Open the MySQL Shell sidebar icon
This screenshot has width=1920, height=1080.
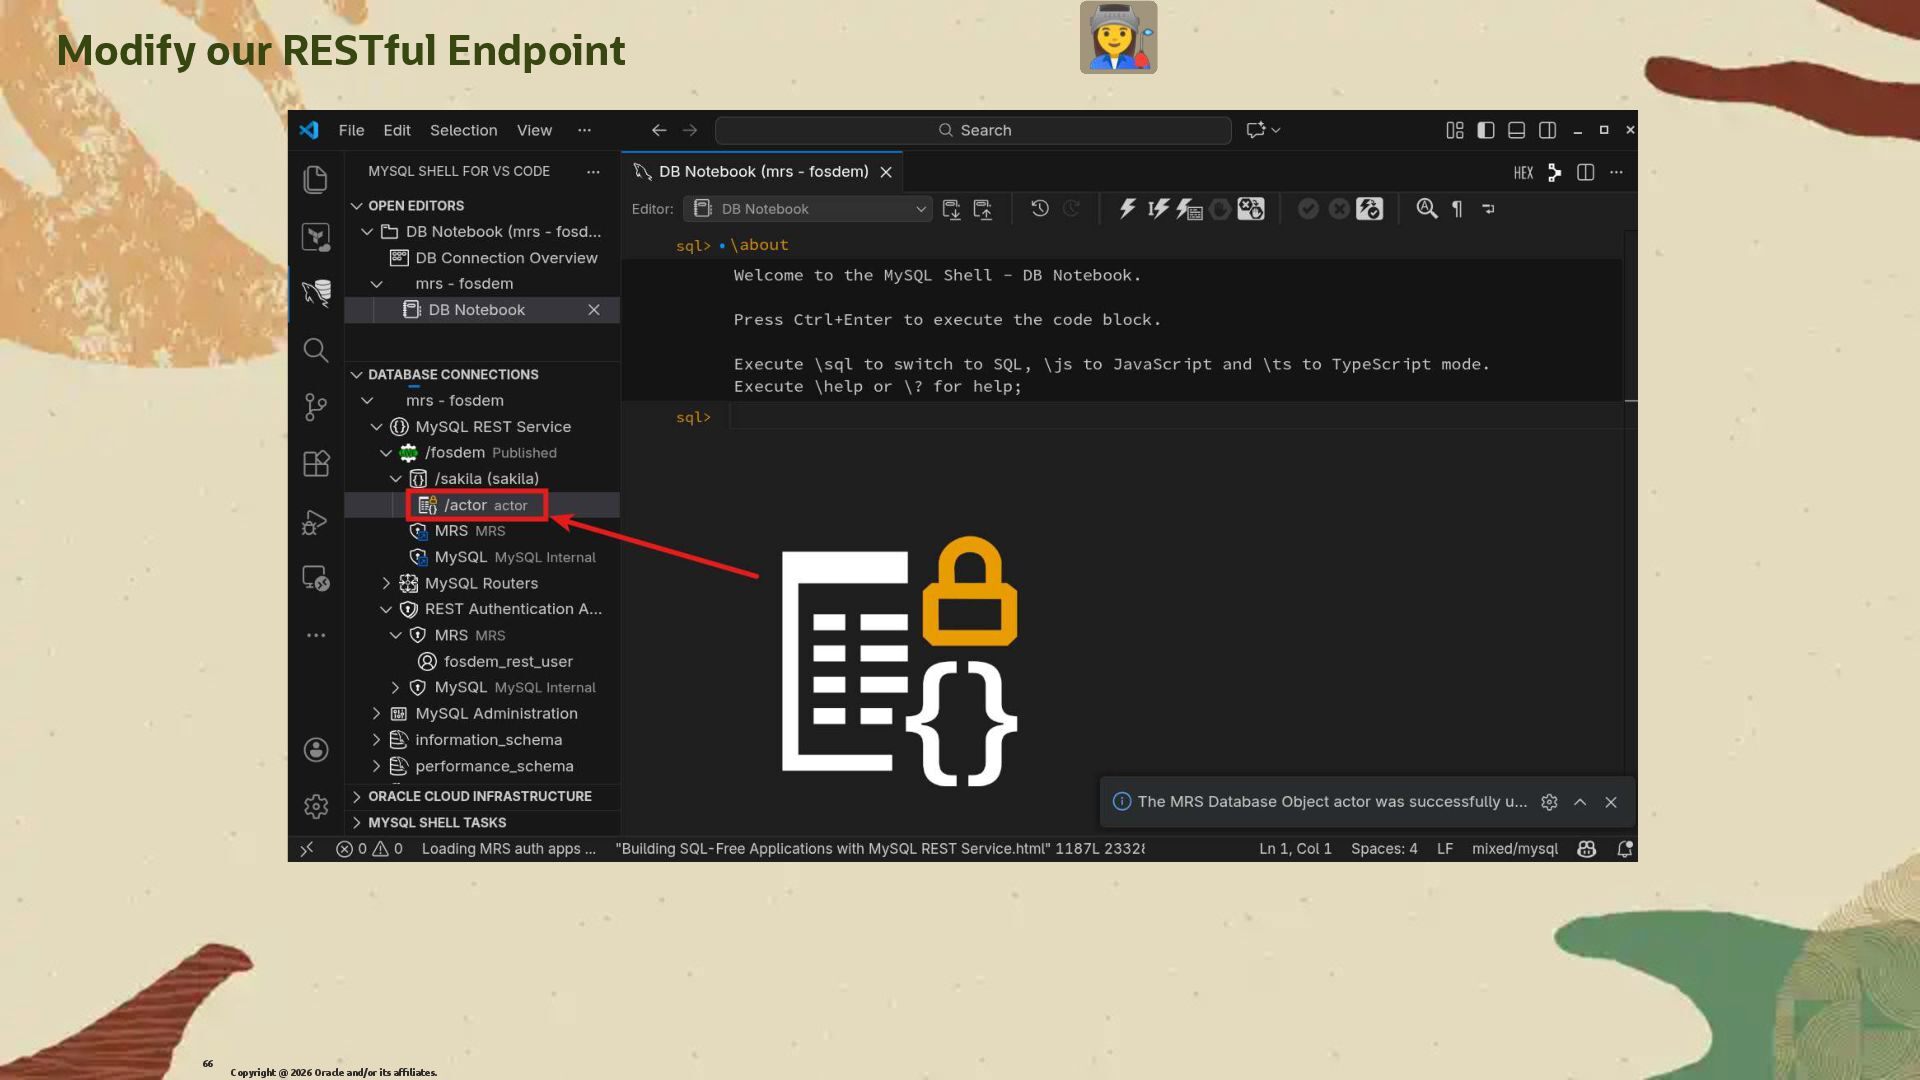(x=316, y=293)
